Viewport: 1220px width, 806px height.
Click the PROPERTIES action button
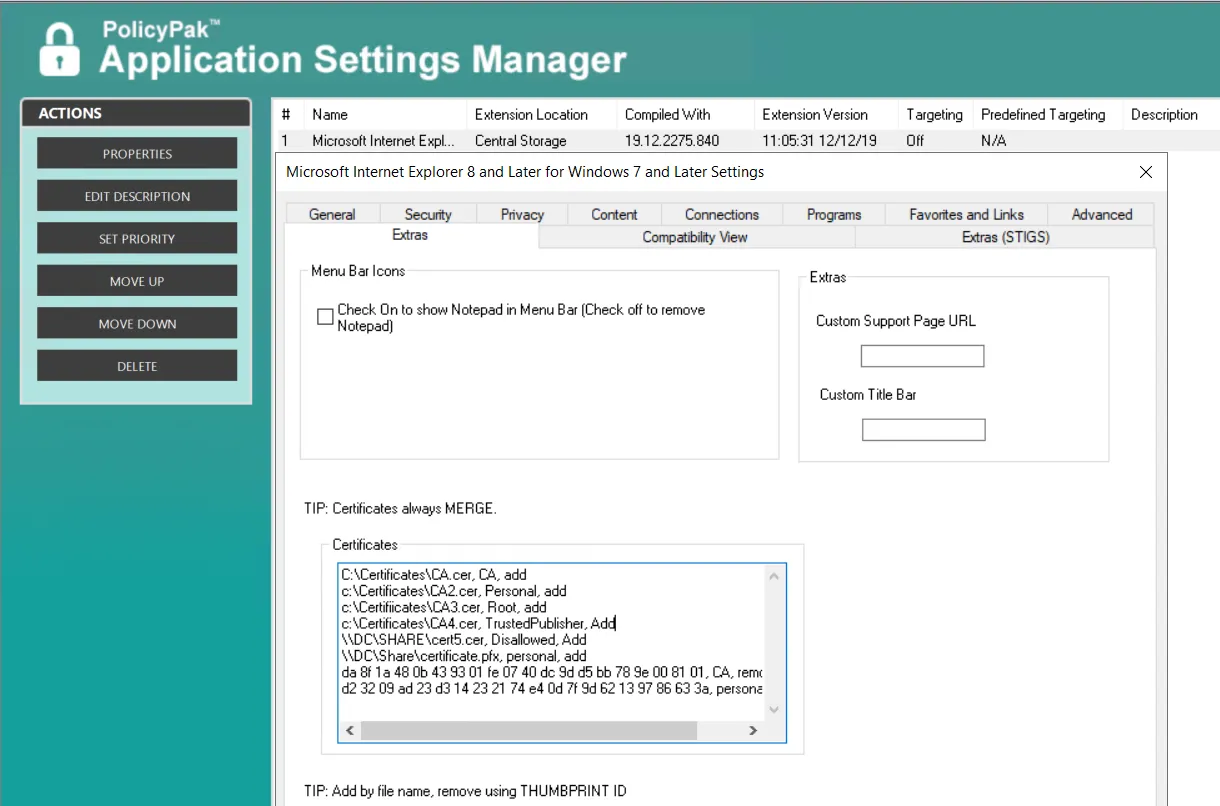click(x=137, y=154)
